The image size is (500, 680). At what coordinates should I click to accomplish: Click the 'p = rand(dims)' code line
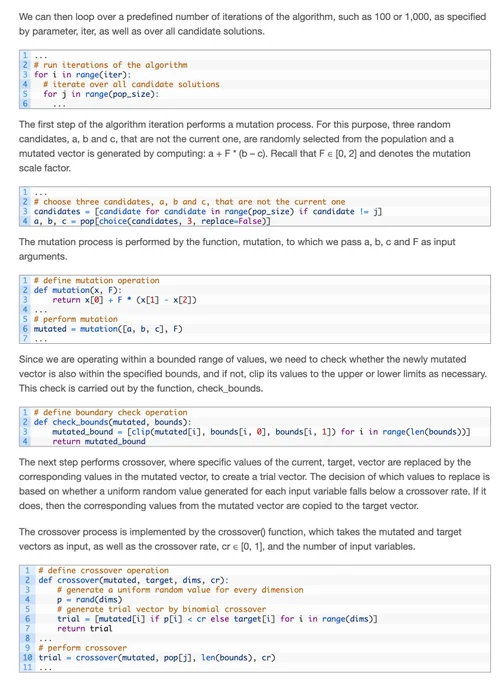(x=89, y=600)
